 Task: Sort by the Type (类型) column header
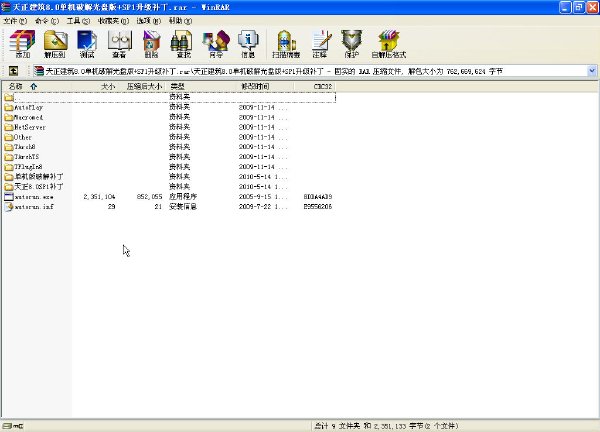(201, 86)
